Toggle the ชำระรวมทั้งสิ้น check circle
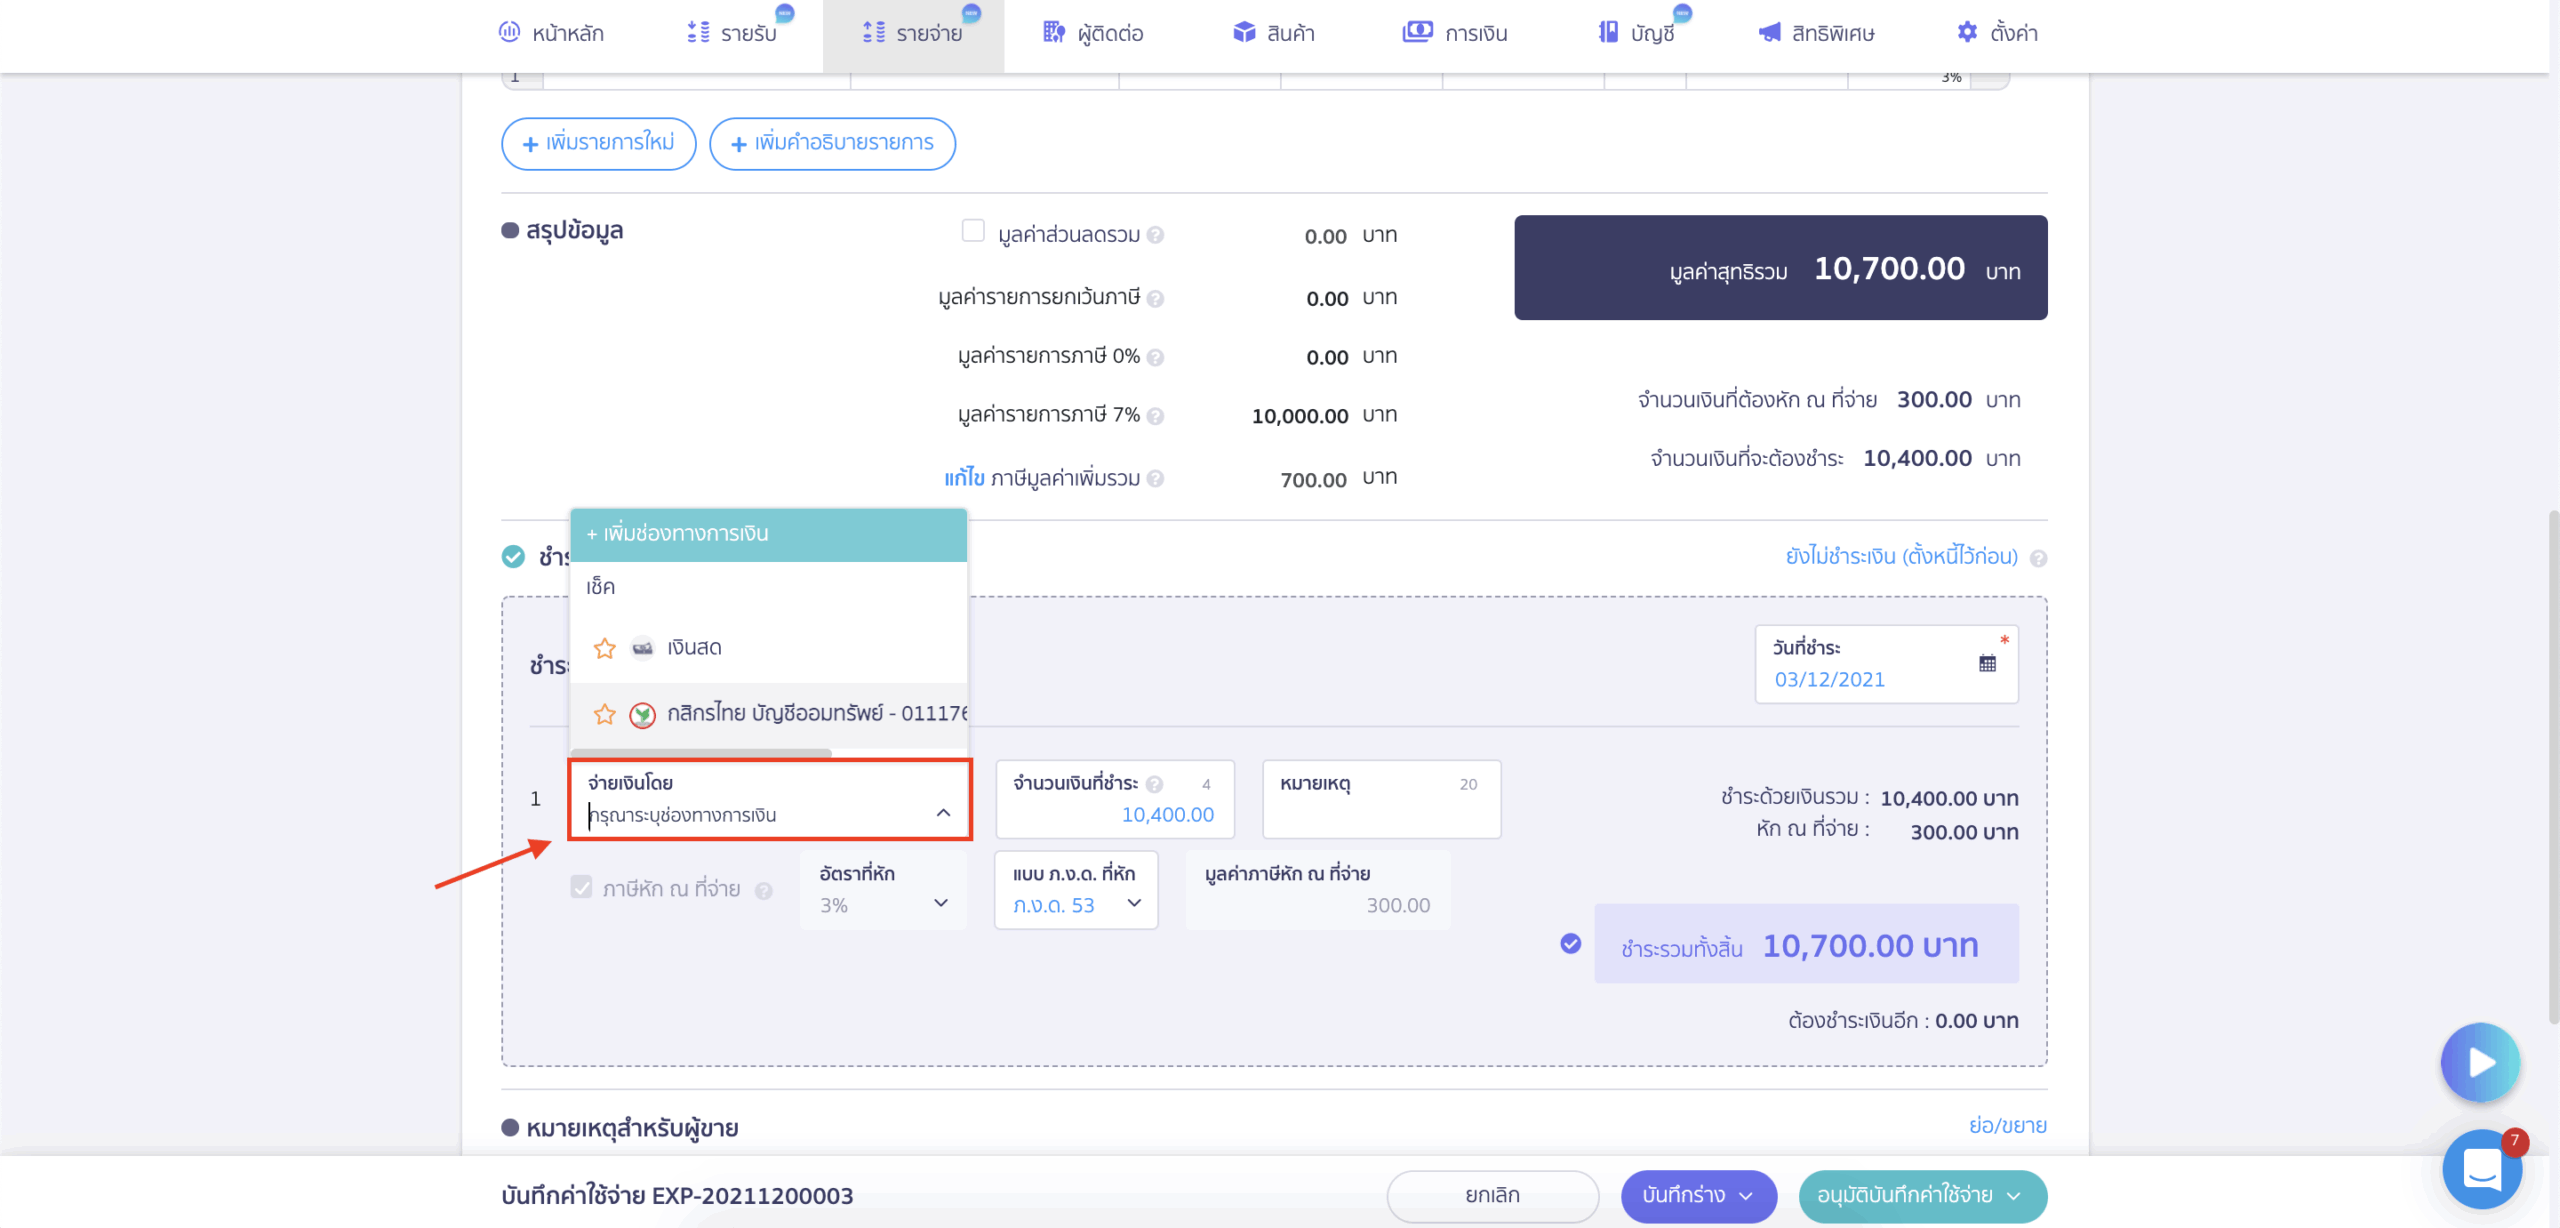The width and height of the screenshot is (2560, 1228). click(1571, 944)
